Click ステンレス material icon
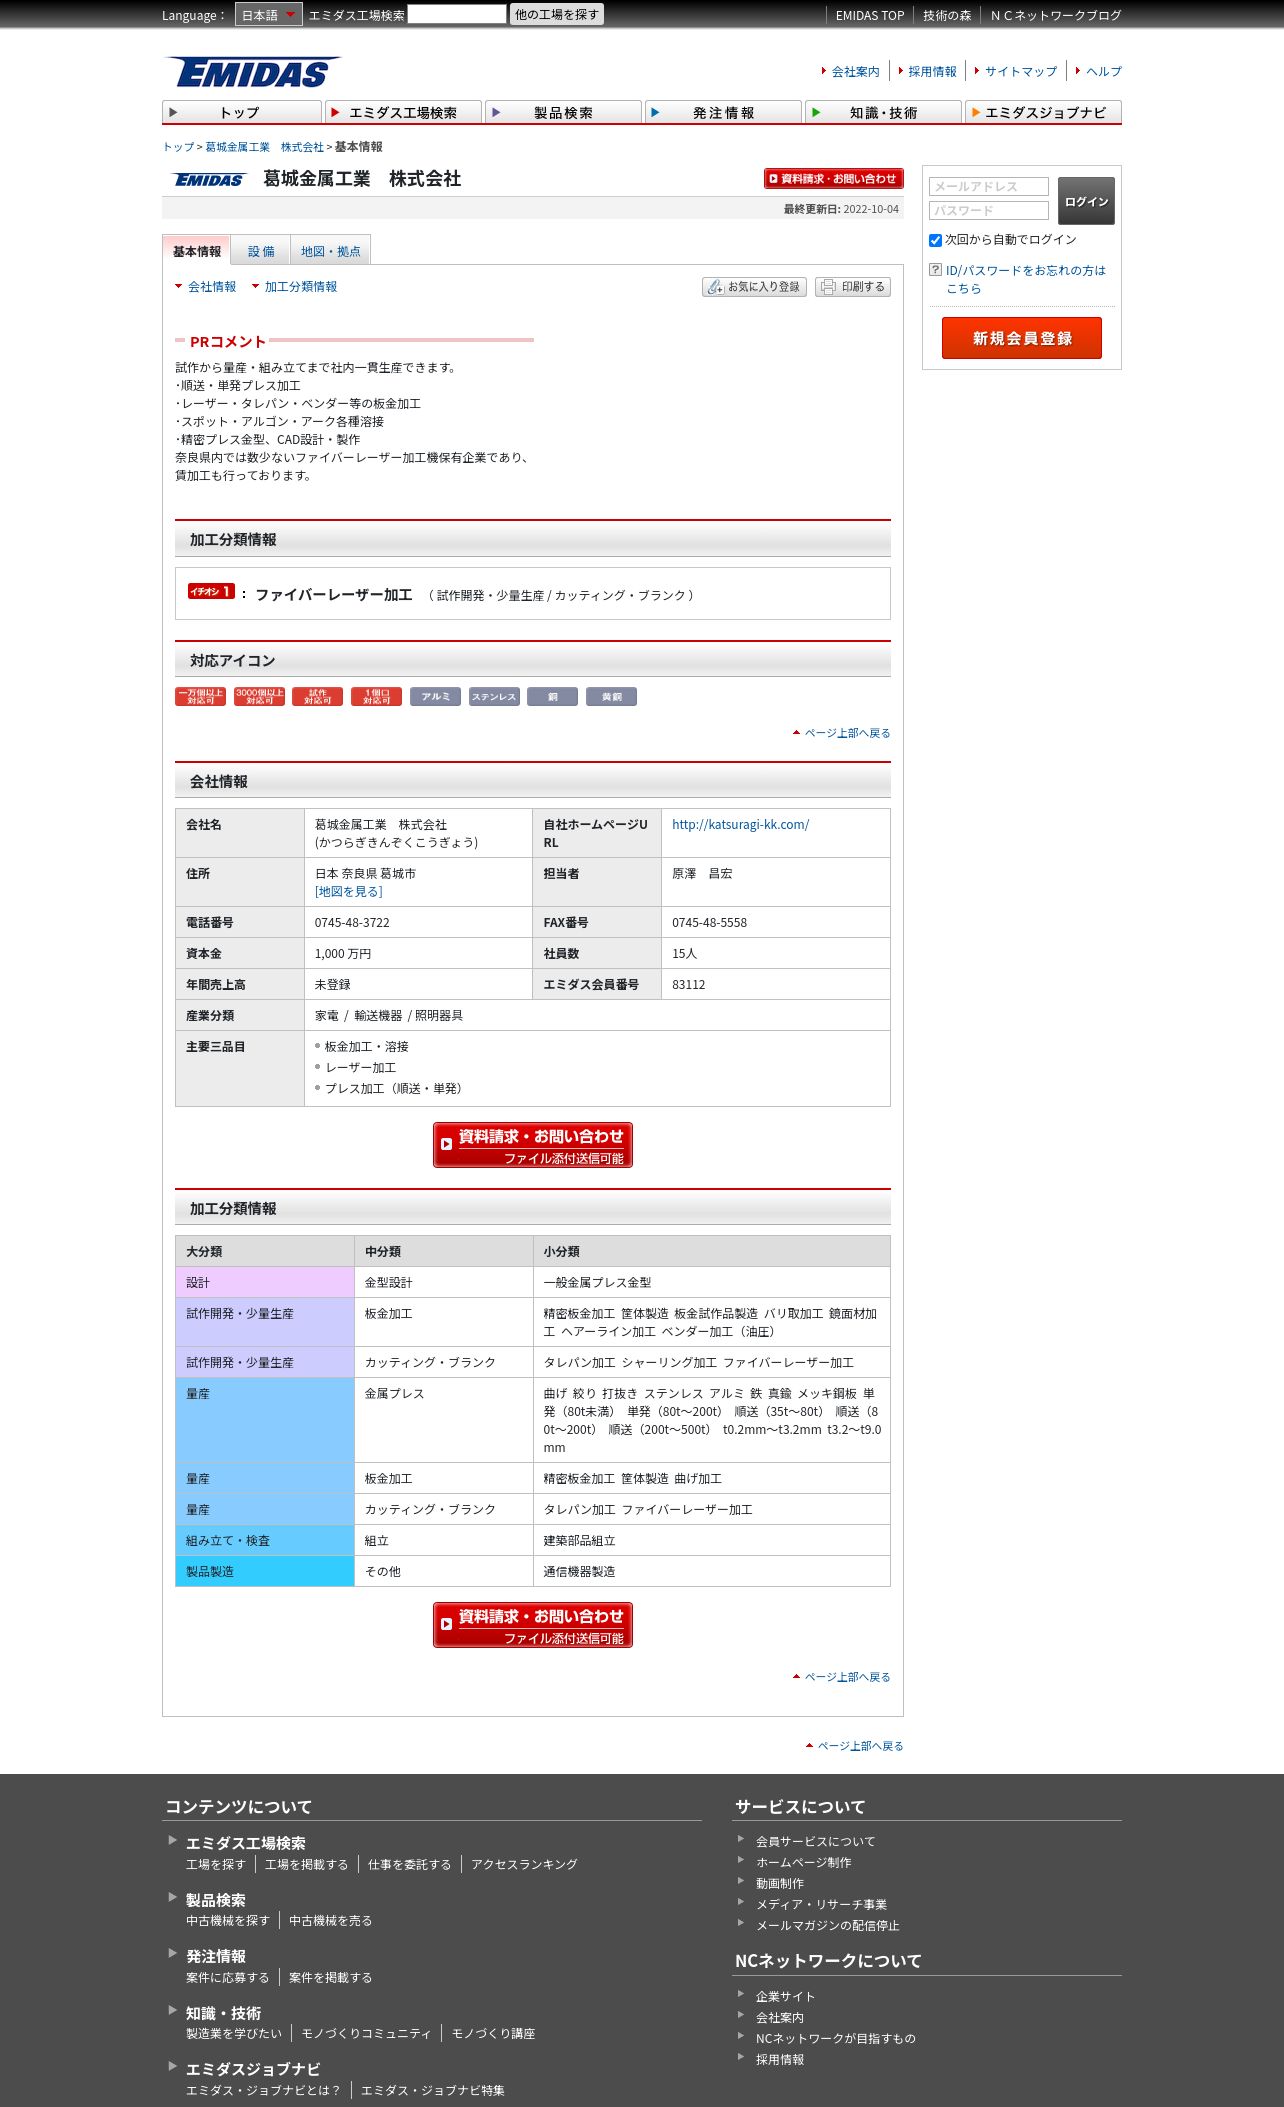Image resolution: width=1284 pixels, height=2107 pixels. point(494,697)
